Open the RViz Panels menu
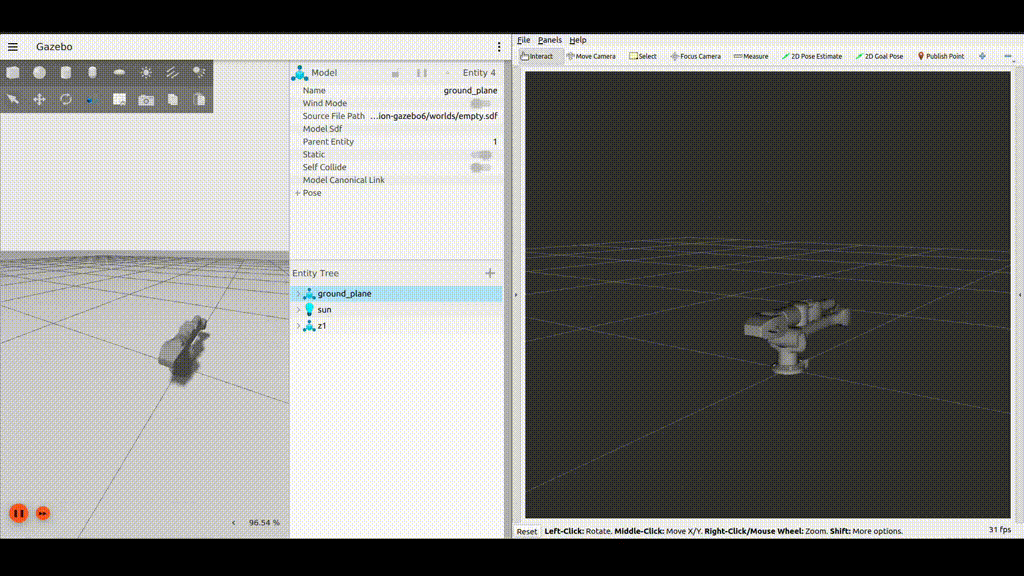The height and width of the screenshot is (576, 1024). [x=550, y=40]
